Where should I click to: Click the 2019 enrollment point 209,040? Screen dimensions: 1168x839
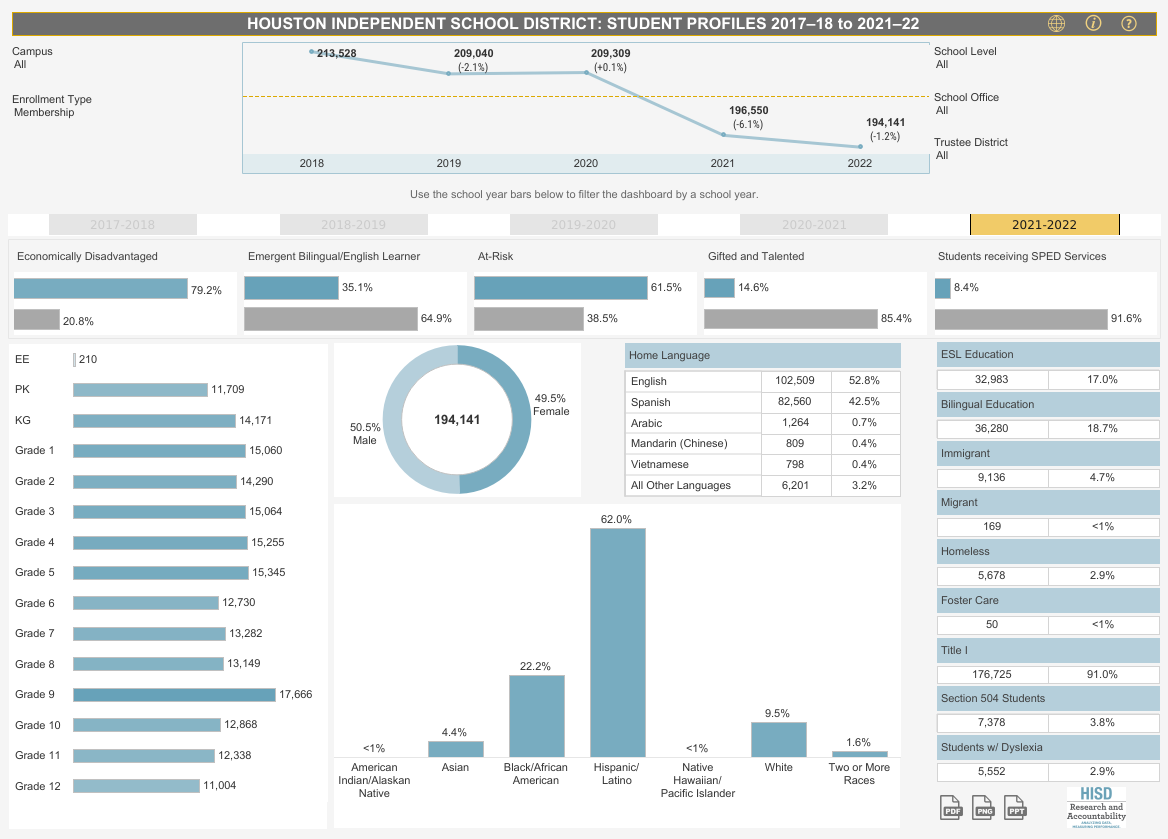pos(448,73)
